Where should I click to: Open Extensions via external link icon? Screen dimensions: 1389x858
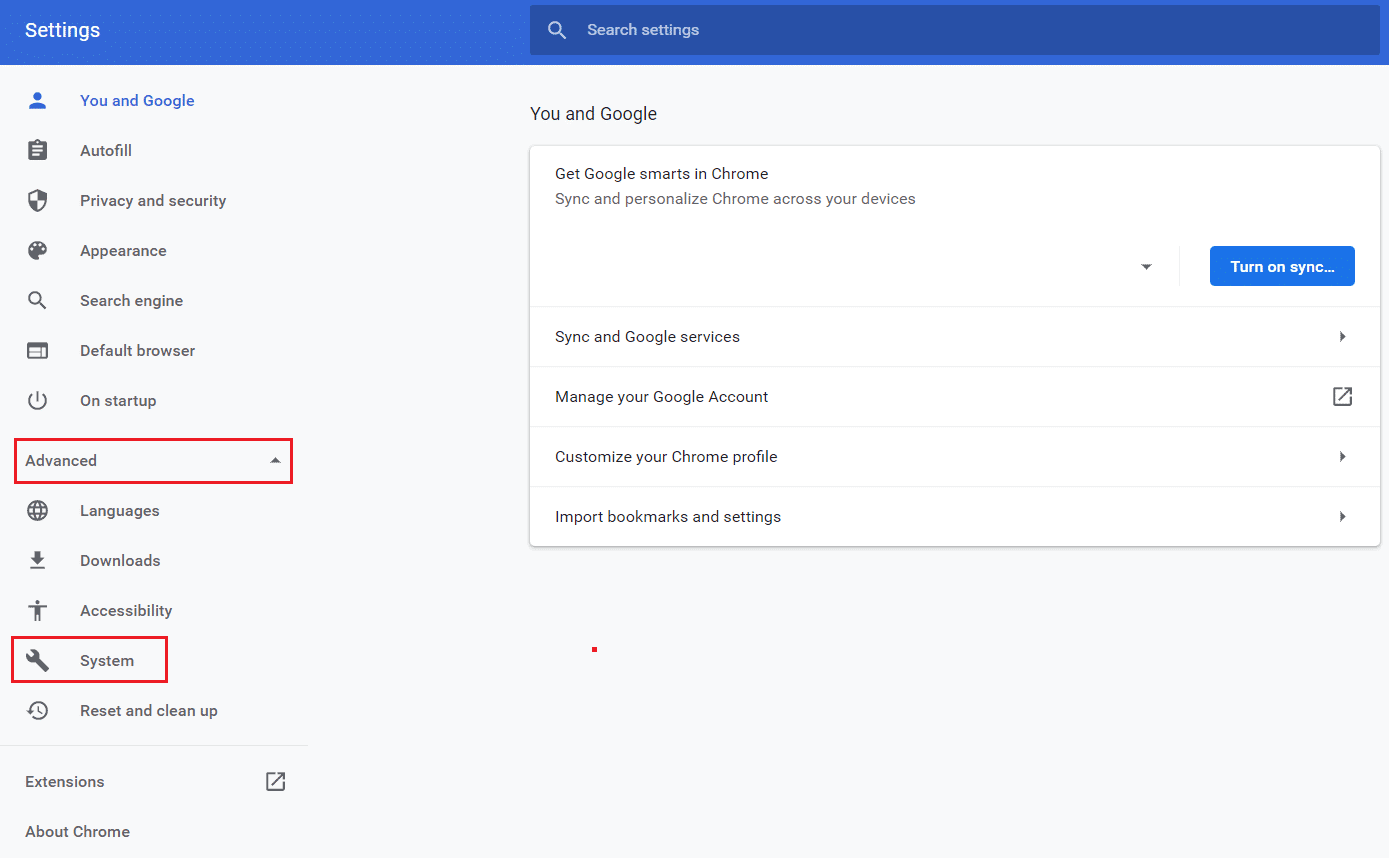tap(275, 781)
